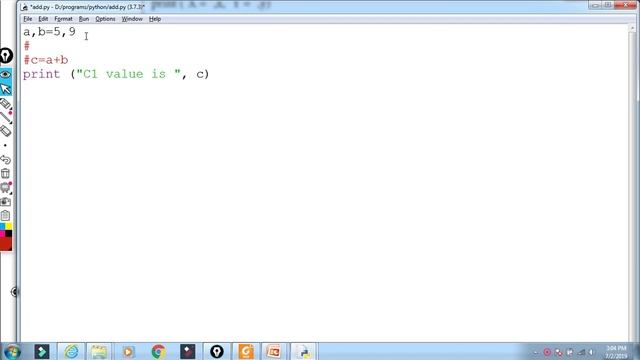Switch to Python IDLE on taskbar
This screenshot has width=640, height=360.
coord(303,351)
